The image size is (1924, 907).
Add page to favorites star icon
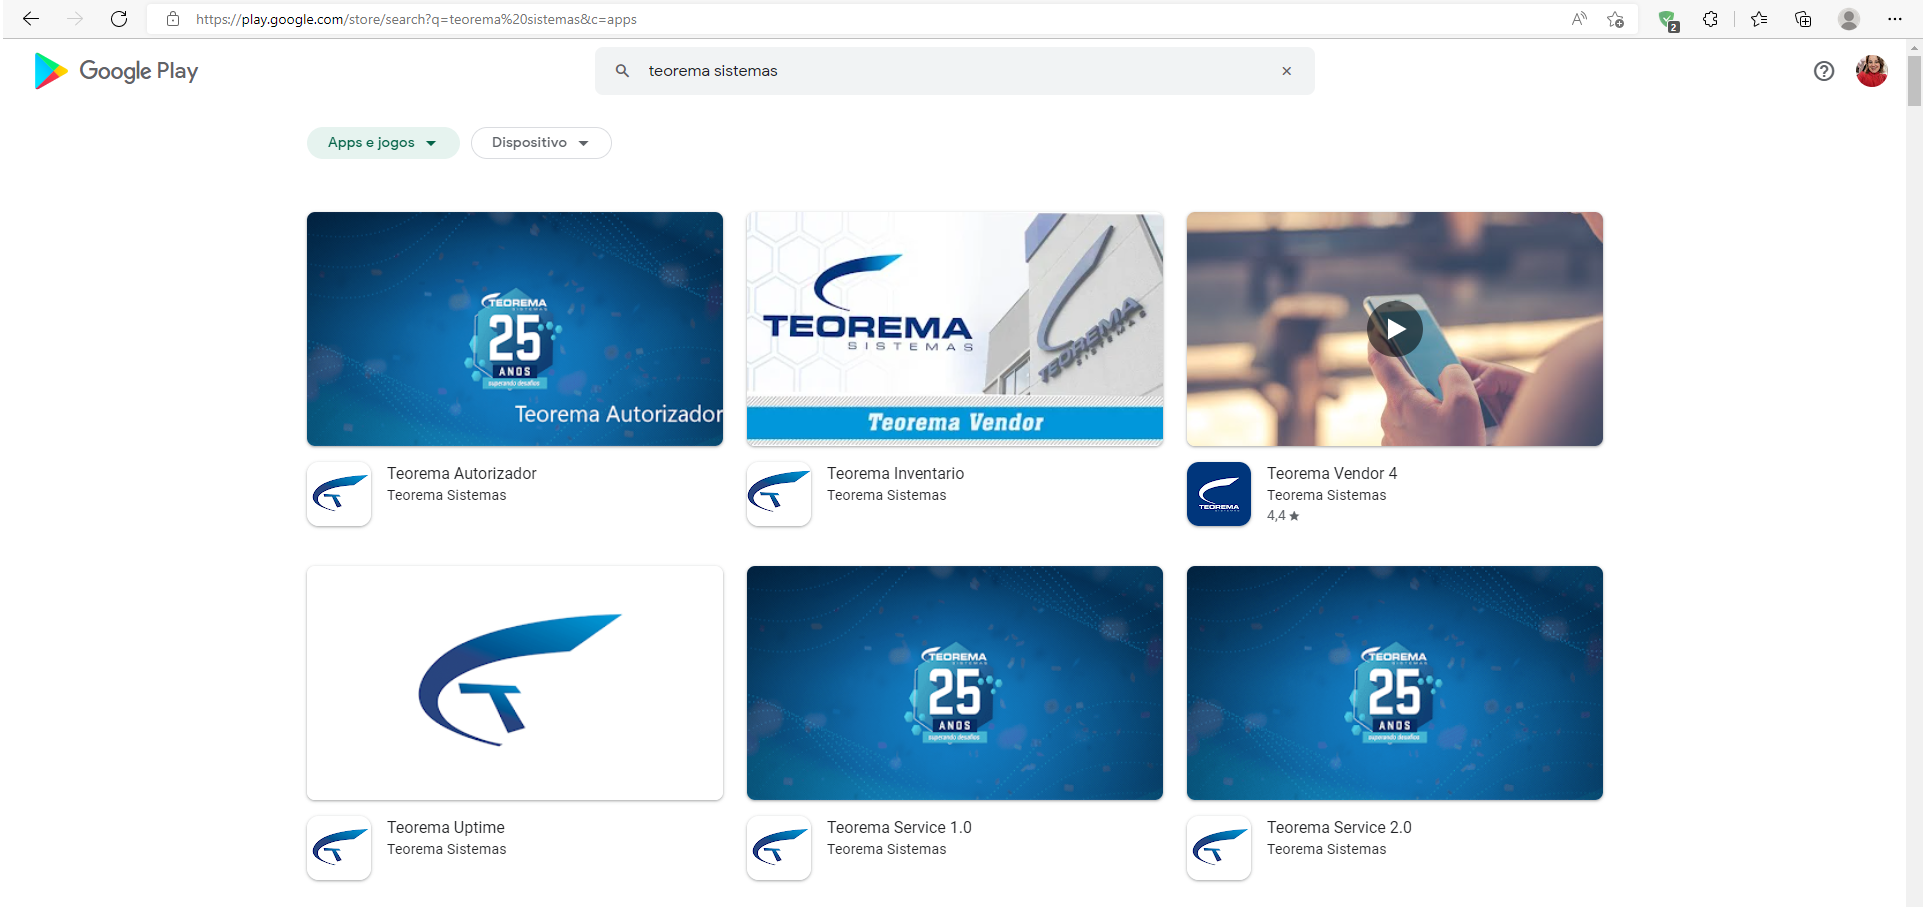click(1615, 19)
